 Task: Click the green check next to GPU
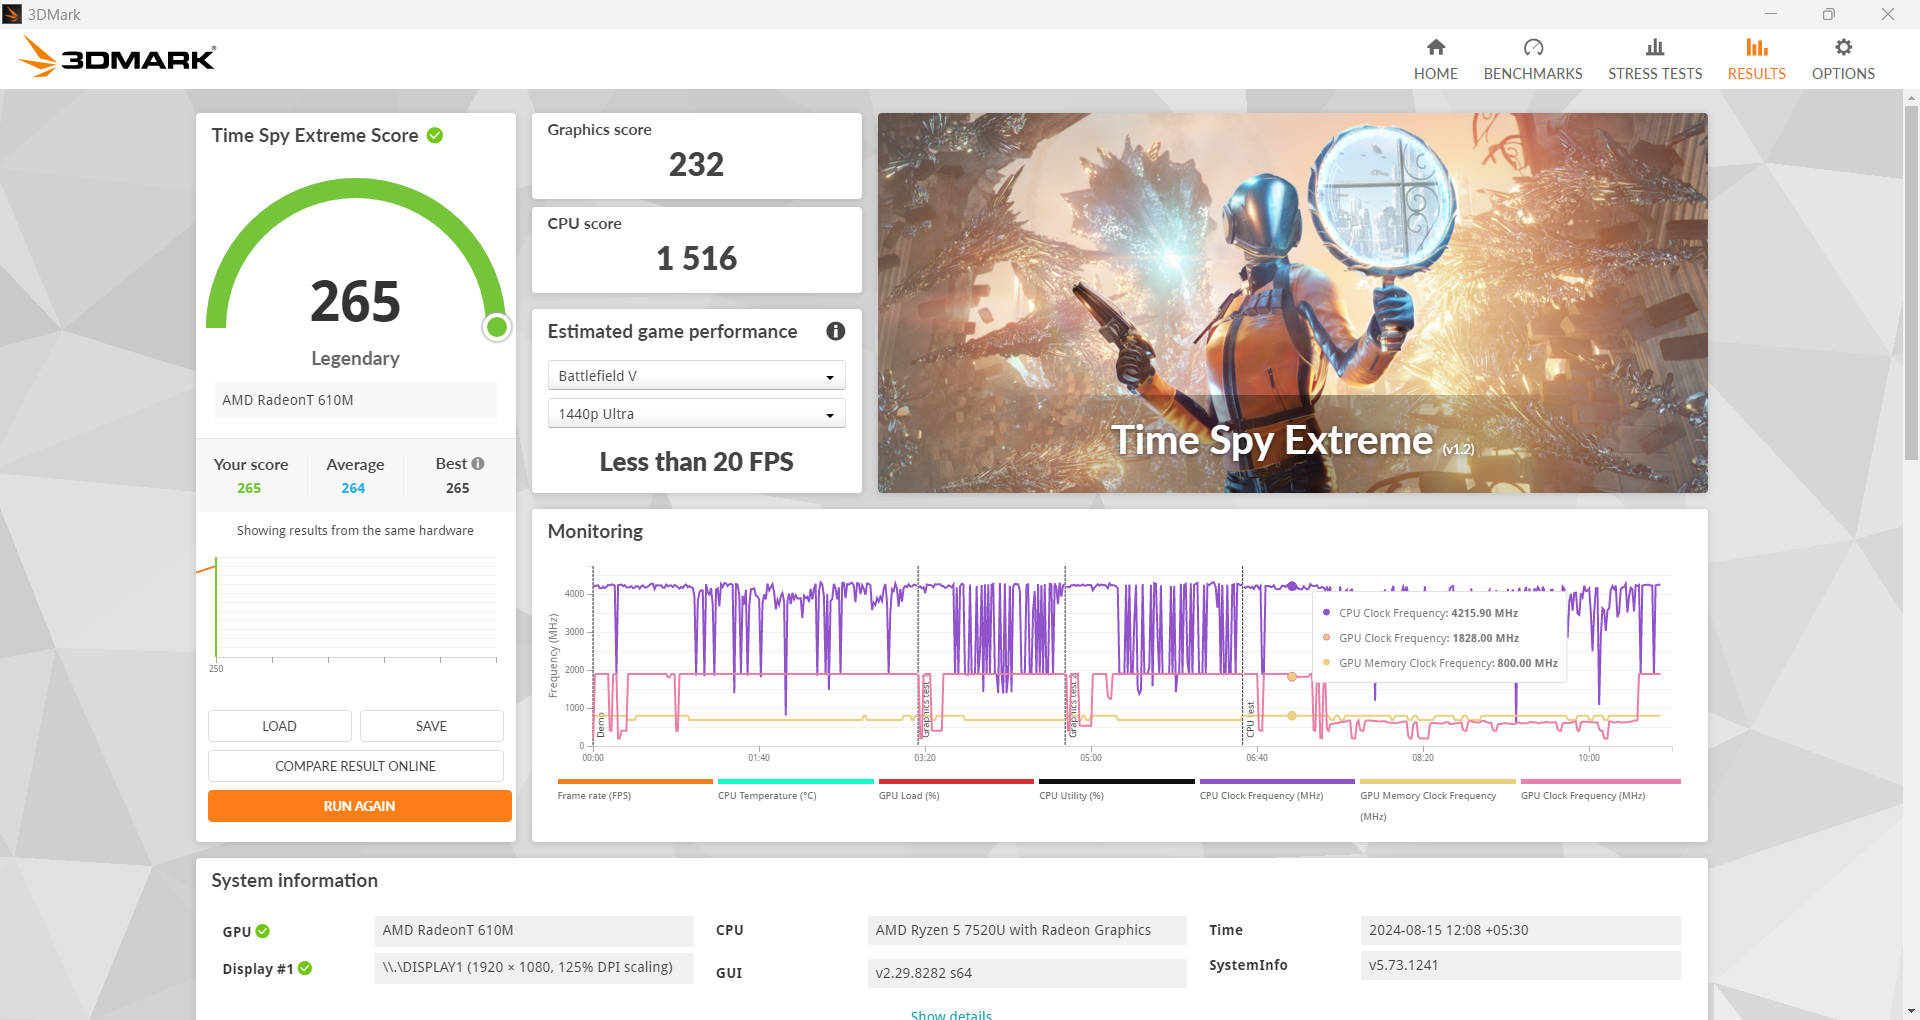click(x=262, y=931)
